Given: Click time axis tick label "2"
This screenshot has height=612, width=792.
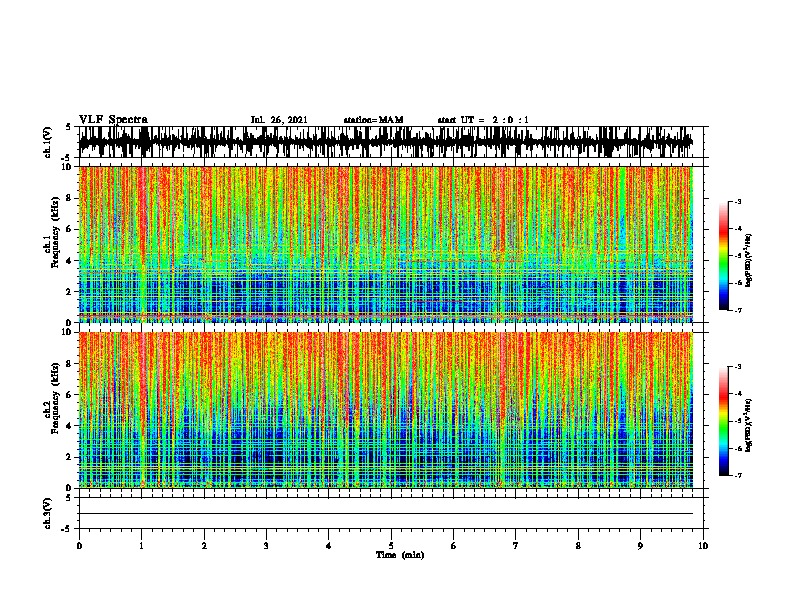Looking at the screenshot, I should 204,546.
